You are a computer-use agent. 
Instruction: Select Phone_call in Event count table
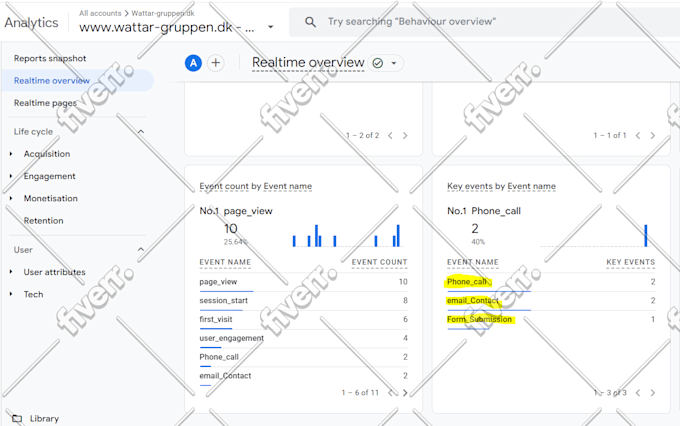point(304,357)
